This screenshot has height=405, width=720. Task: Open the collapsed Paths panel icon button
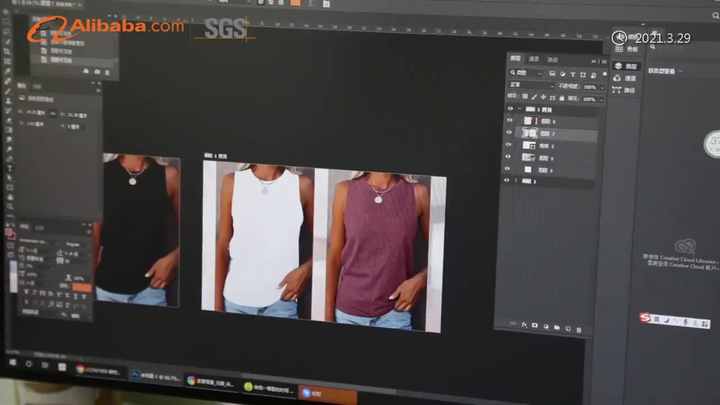coord(625,90)
